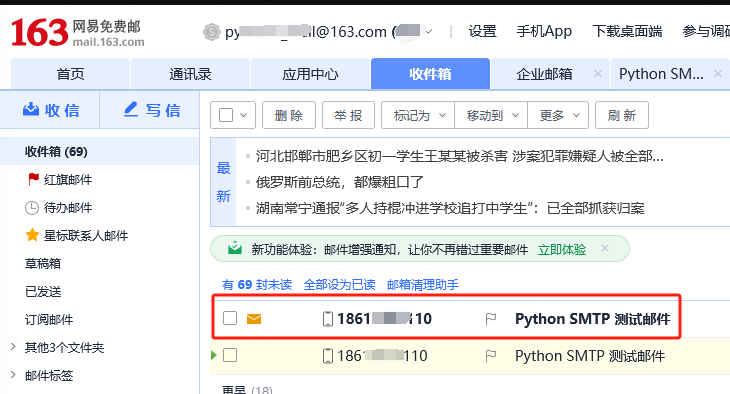Switch to 应用中心 tab
This screenshot has height=394, width=730.
tap(310, 74)
